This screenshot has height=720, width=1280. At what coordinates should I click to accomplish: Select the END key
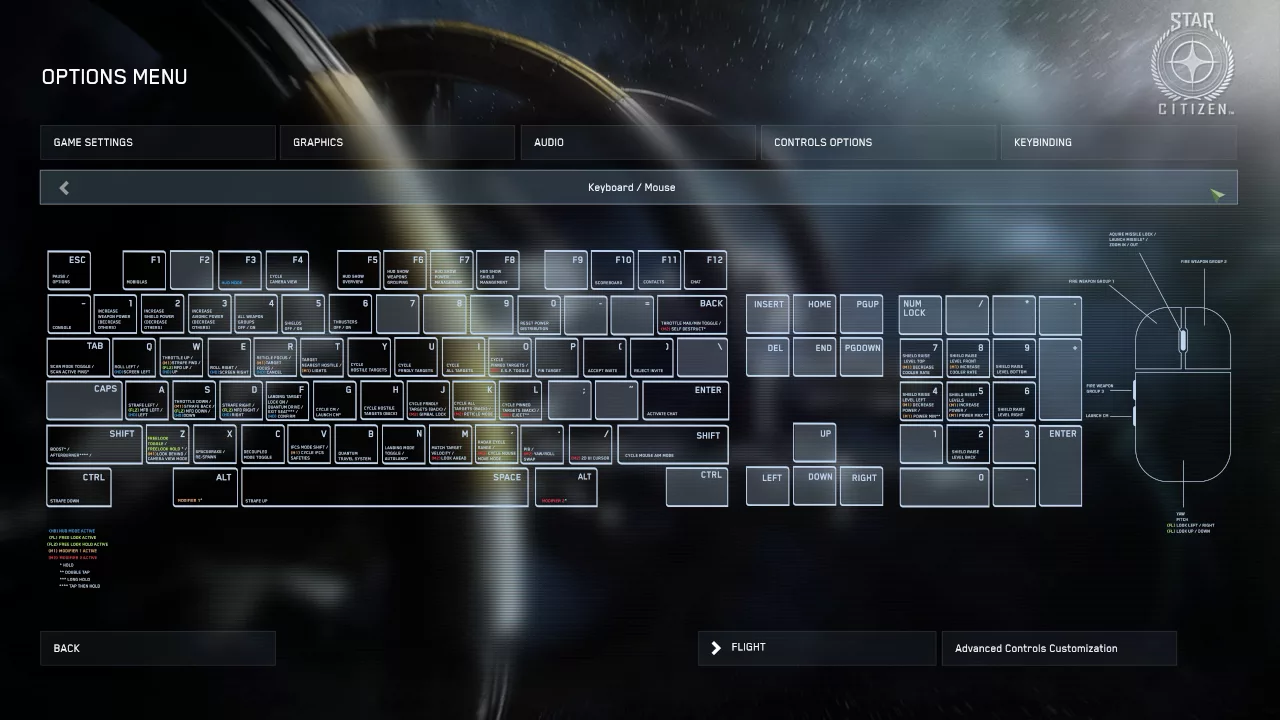(815, 357)
